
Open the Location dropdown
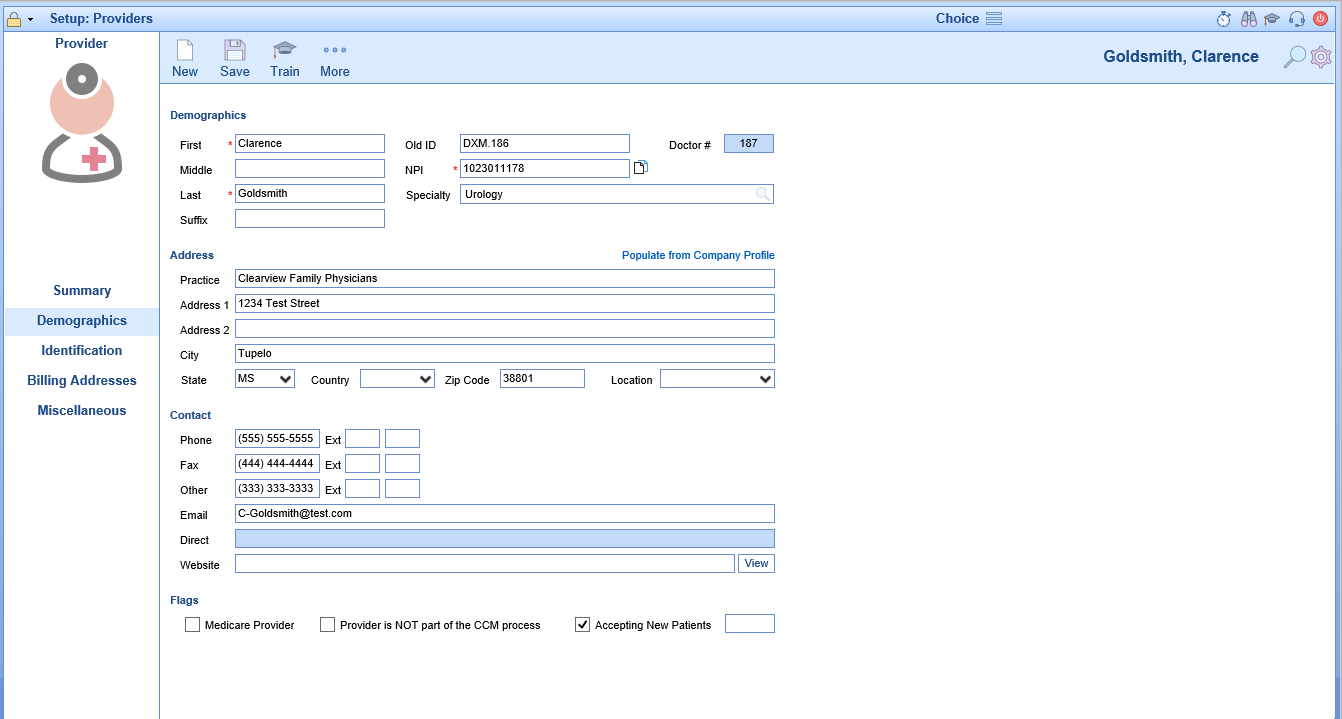(717, 379)
